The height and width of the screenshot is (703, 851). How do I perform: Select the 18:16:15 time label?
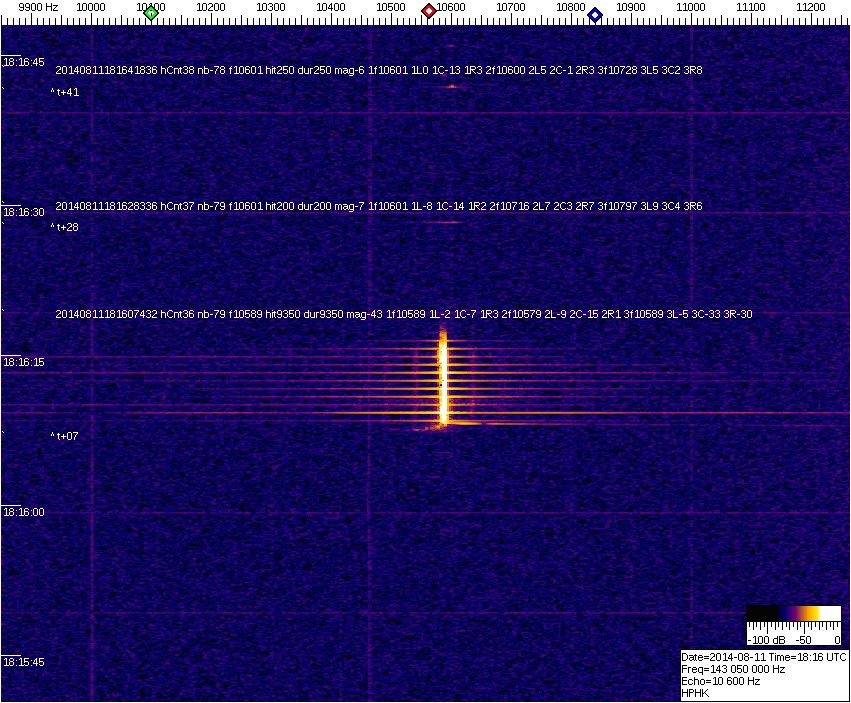pyautogui.click(x=24, y=361)
